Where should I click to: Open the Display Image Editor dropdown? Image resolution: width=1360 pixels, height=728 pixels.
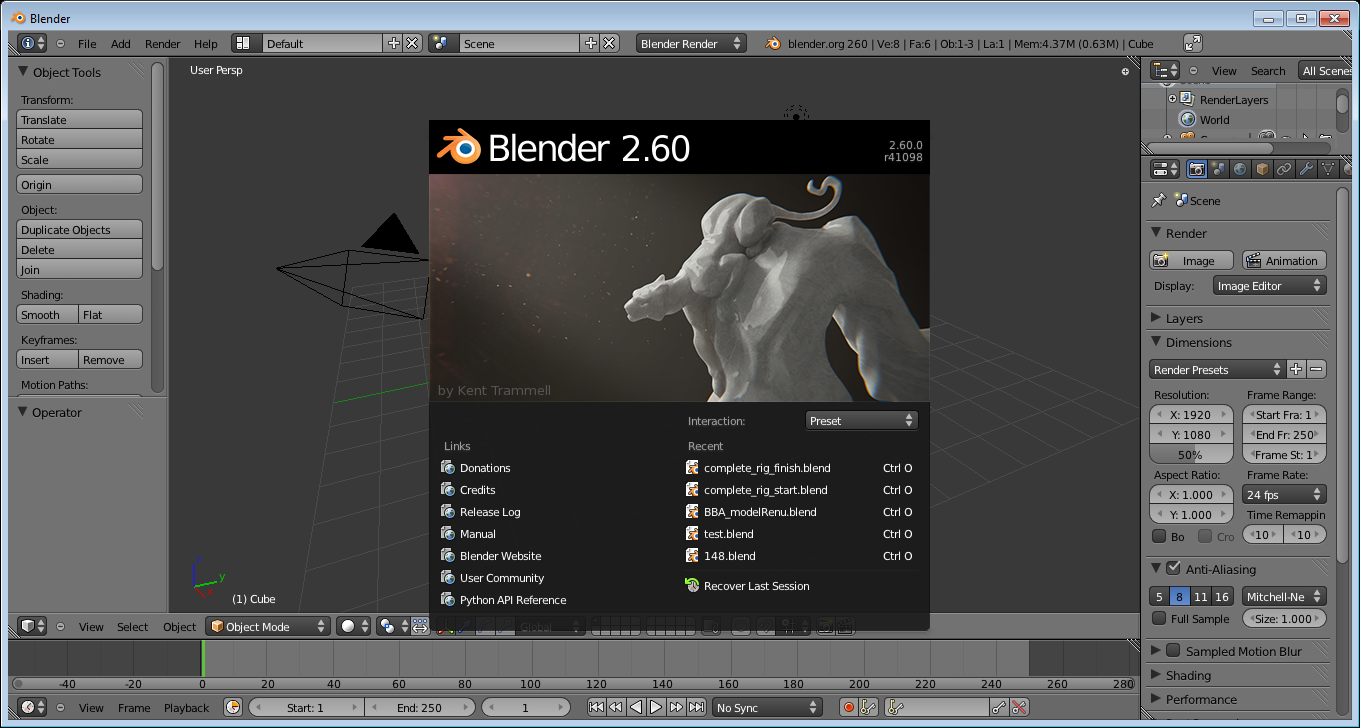(1269, 286)
